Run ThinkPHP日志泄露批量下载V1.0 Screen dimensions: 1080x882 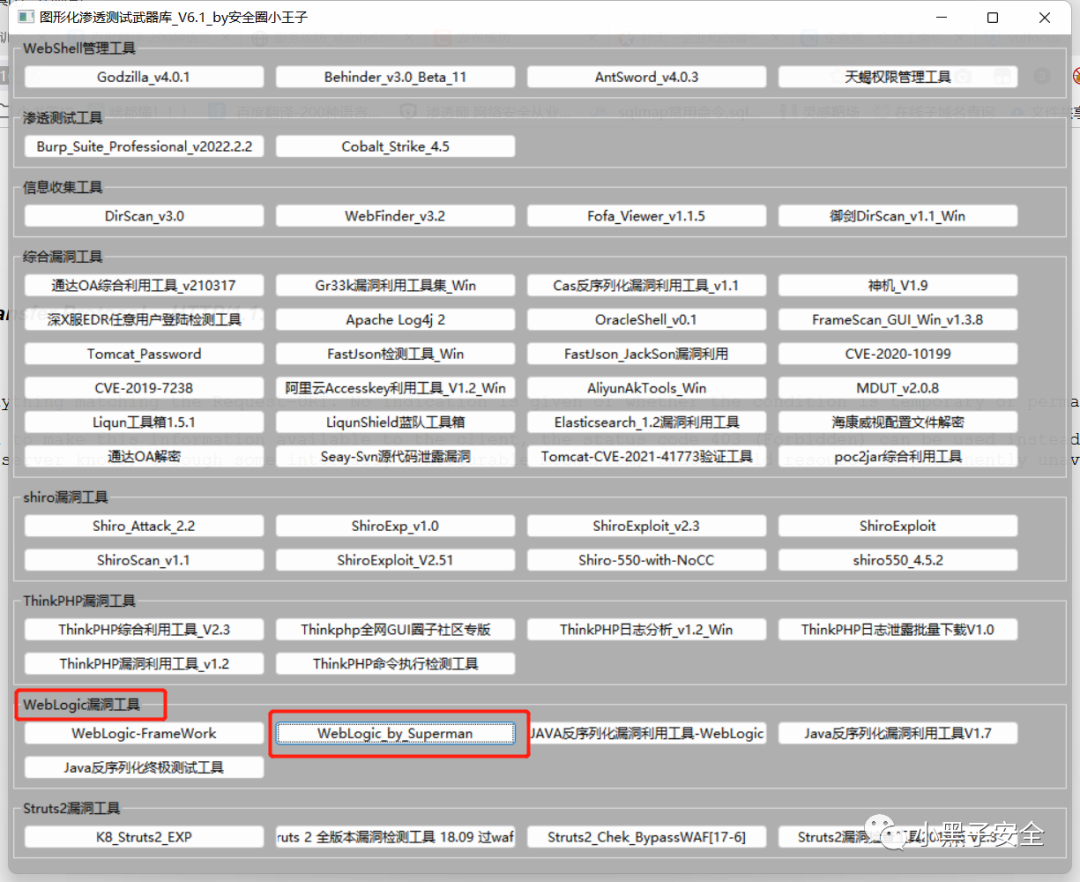(x=898, y=630)
